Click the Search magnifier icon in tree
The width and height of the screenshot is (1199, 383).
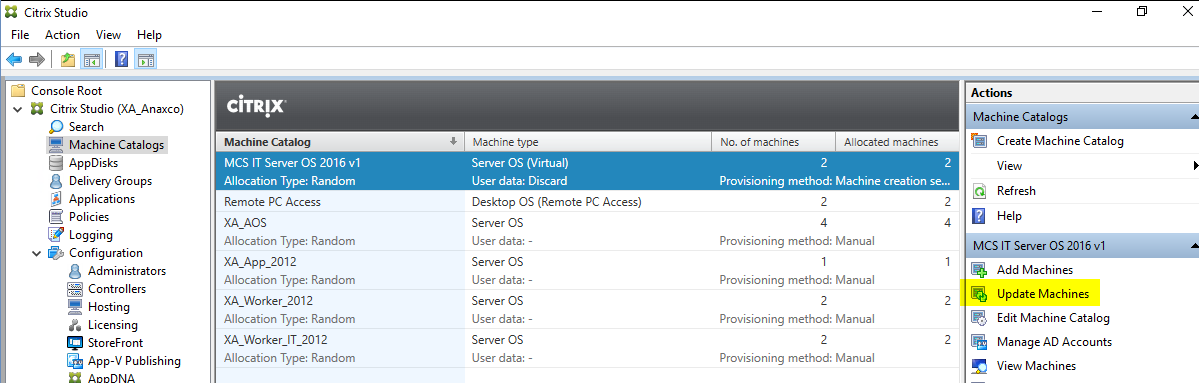(x=57, y=126)
